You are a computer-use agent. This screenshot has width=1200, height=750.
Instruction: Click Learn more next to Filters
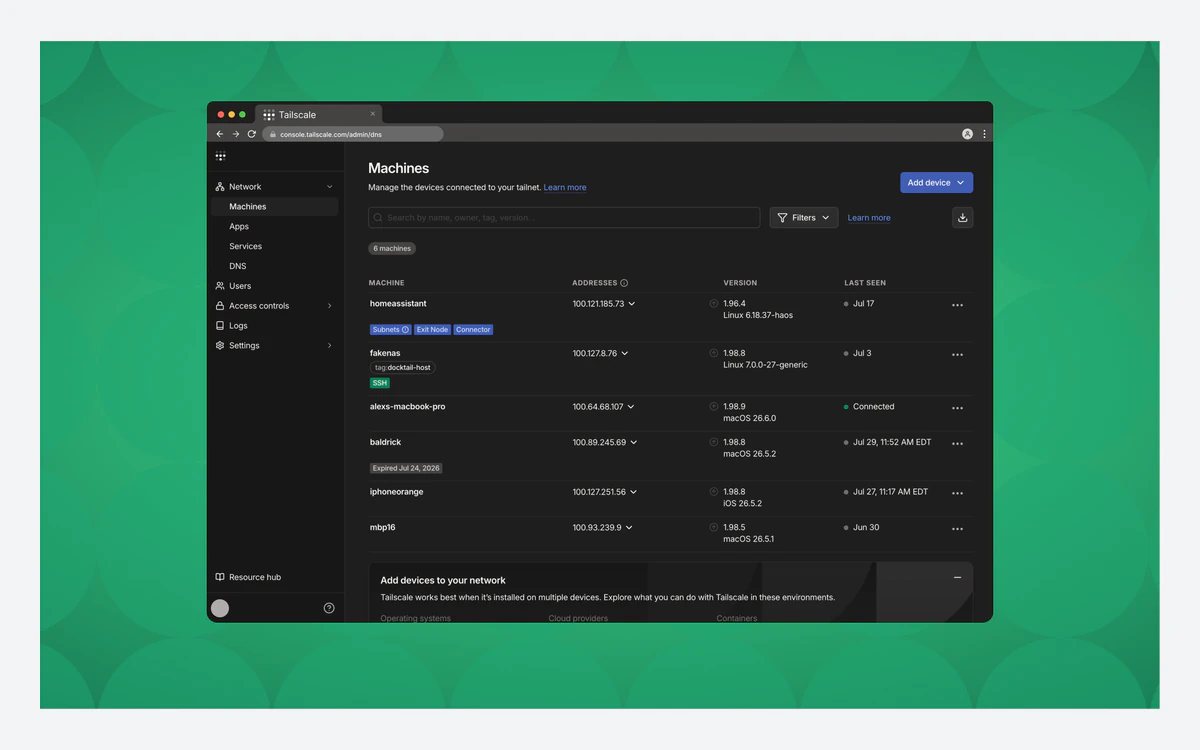tap(869, 218)
